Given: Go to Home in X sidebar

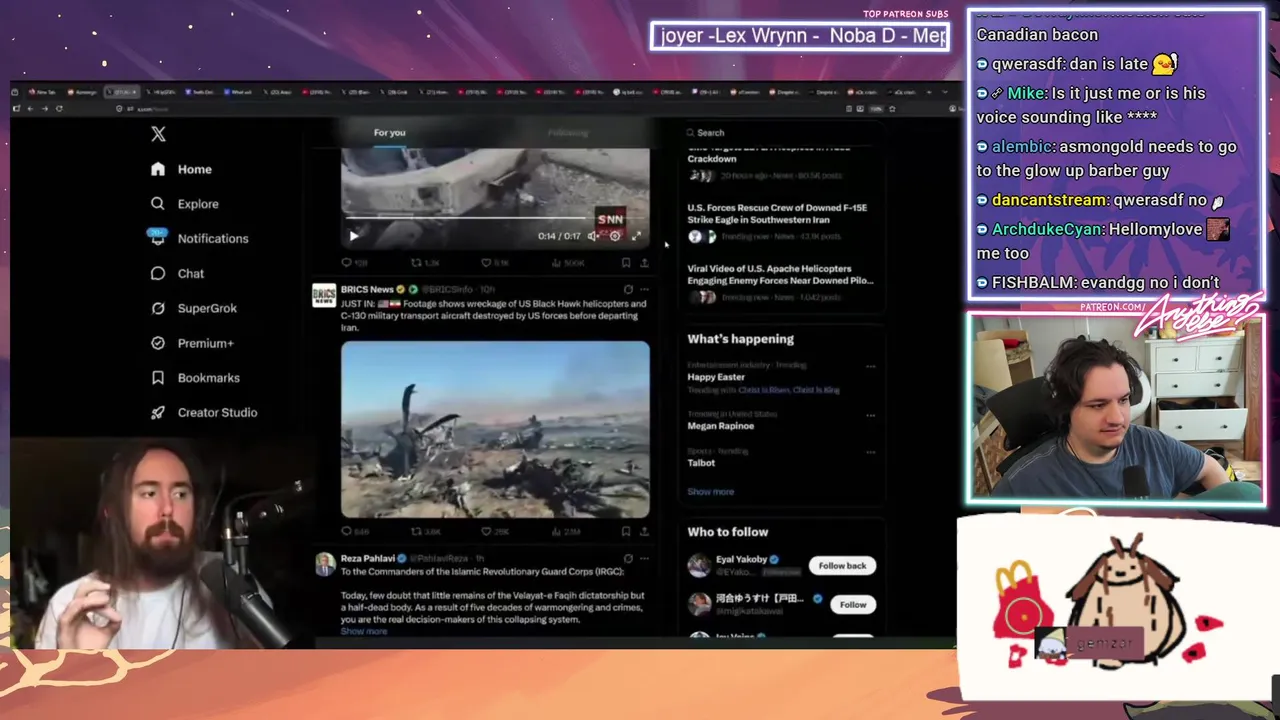Looking at the screenshot, I should pyautogui.click(x=181, y=169).
